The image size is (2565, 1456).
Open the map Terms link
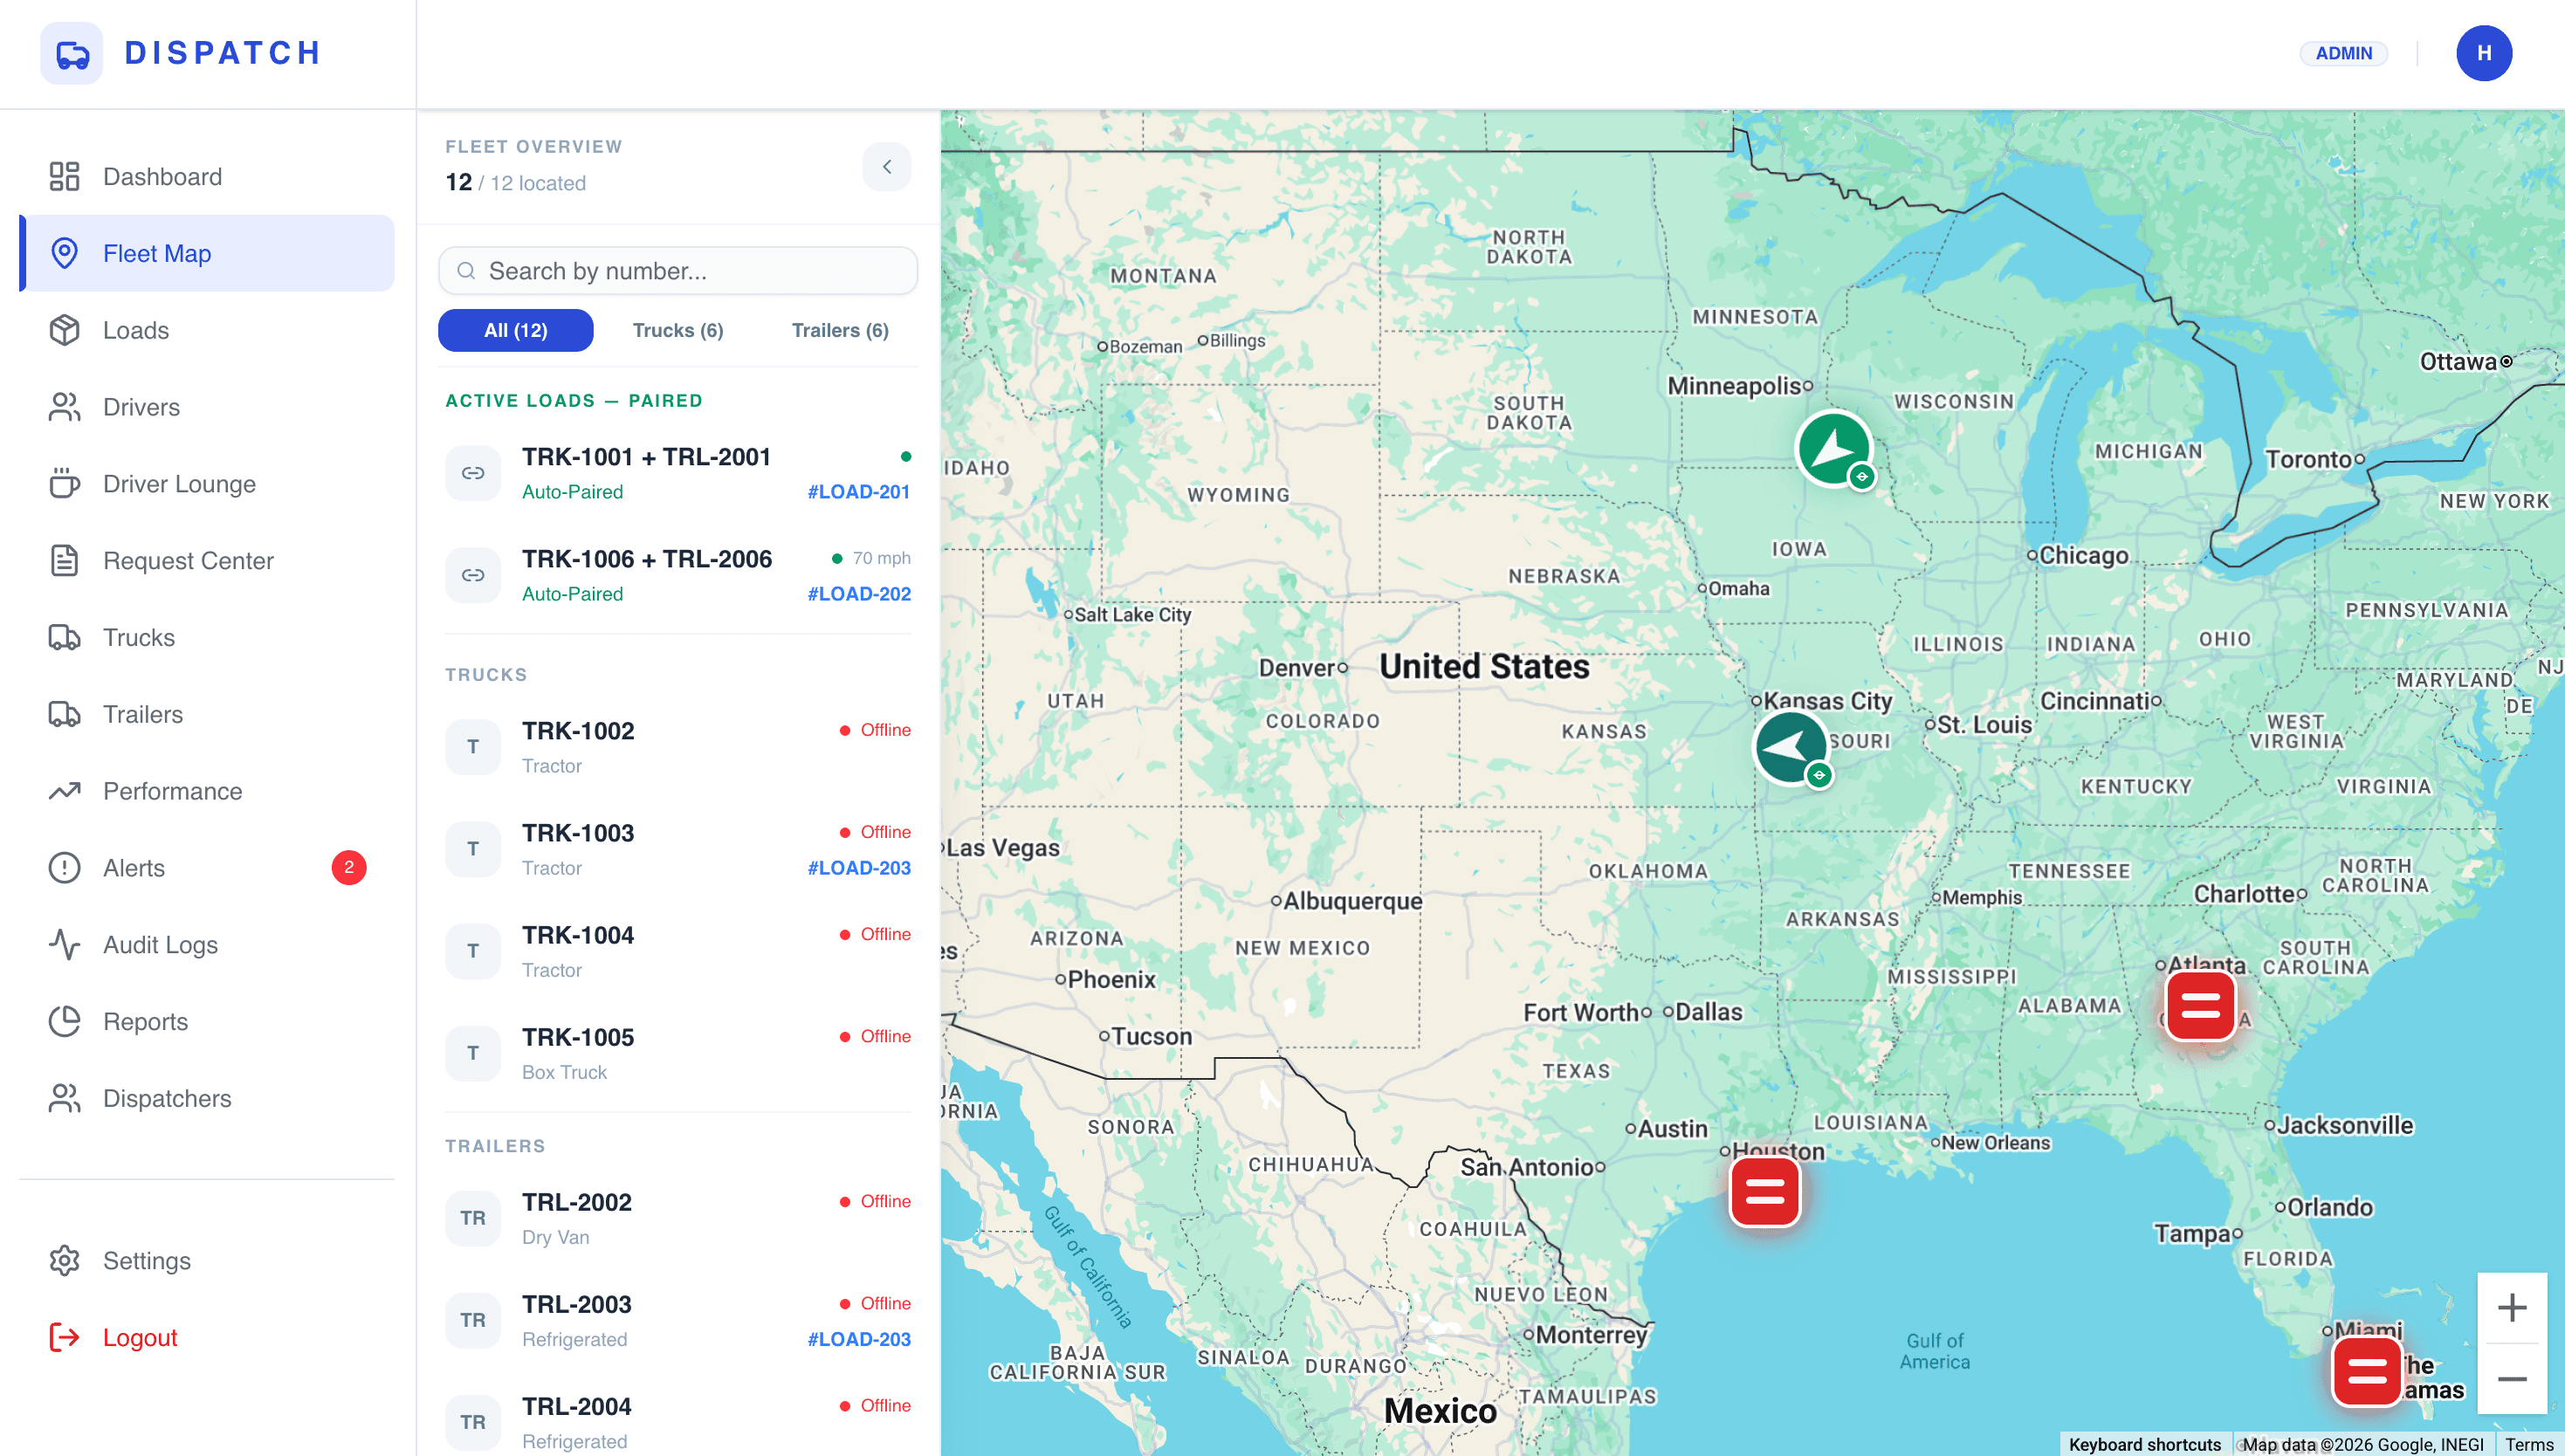pos(2529,1444)
